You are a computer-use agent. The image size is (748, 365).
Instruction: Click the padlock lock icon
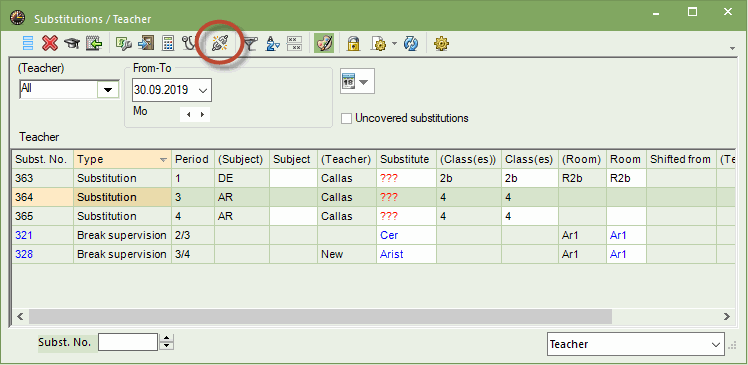[353, 43]
